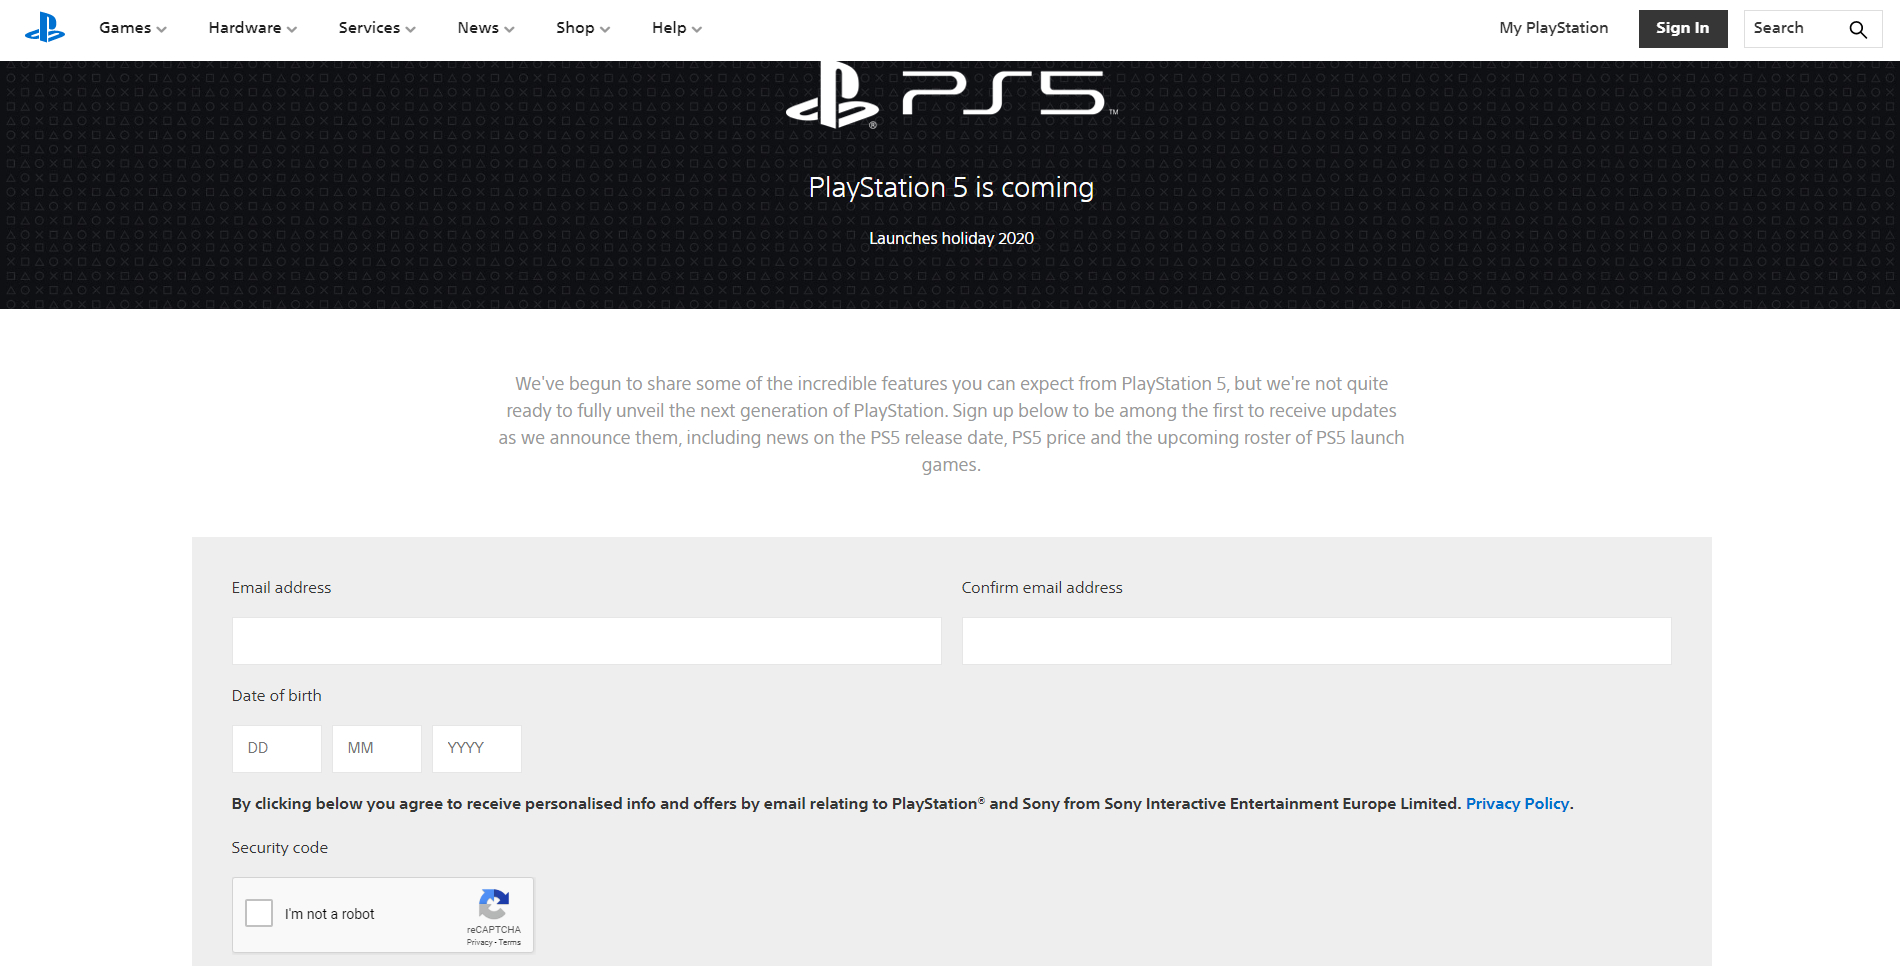Expand the Help dropdown chevron
Viewport: 1900px width, 966px height.
pos(697,29)
